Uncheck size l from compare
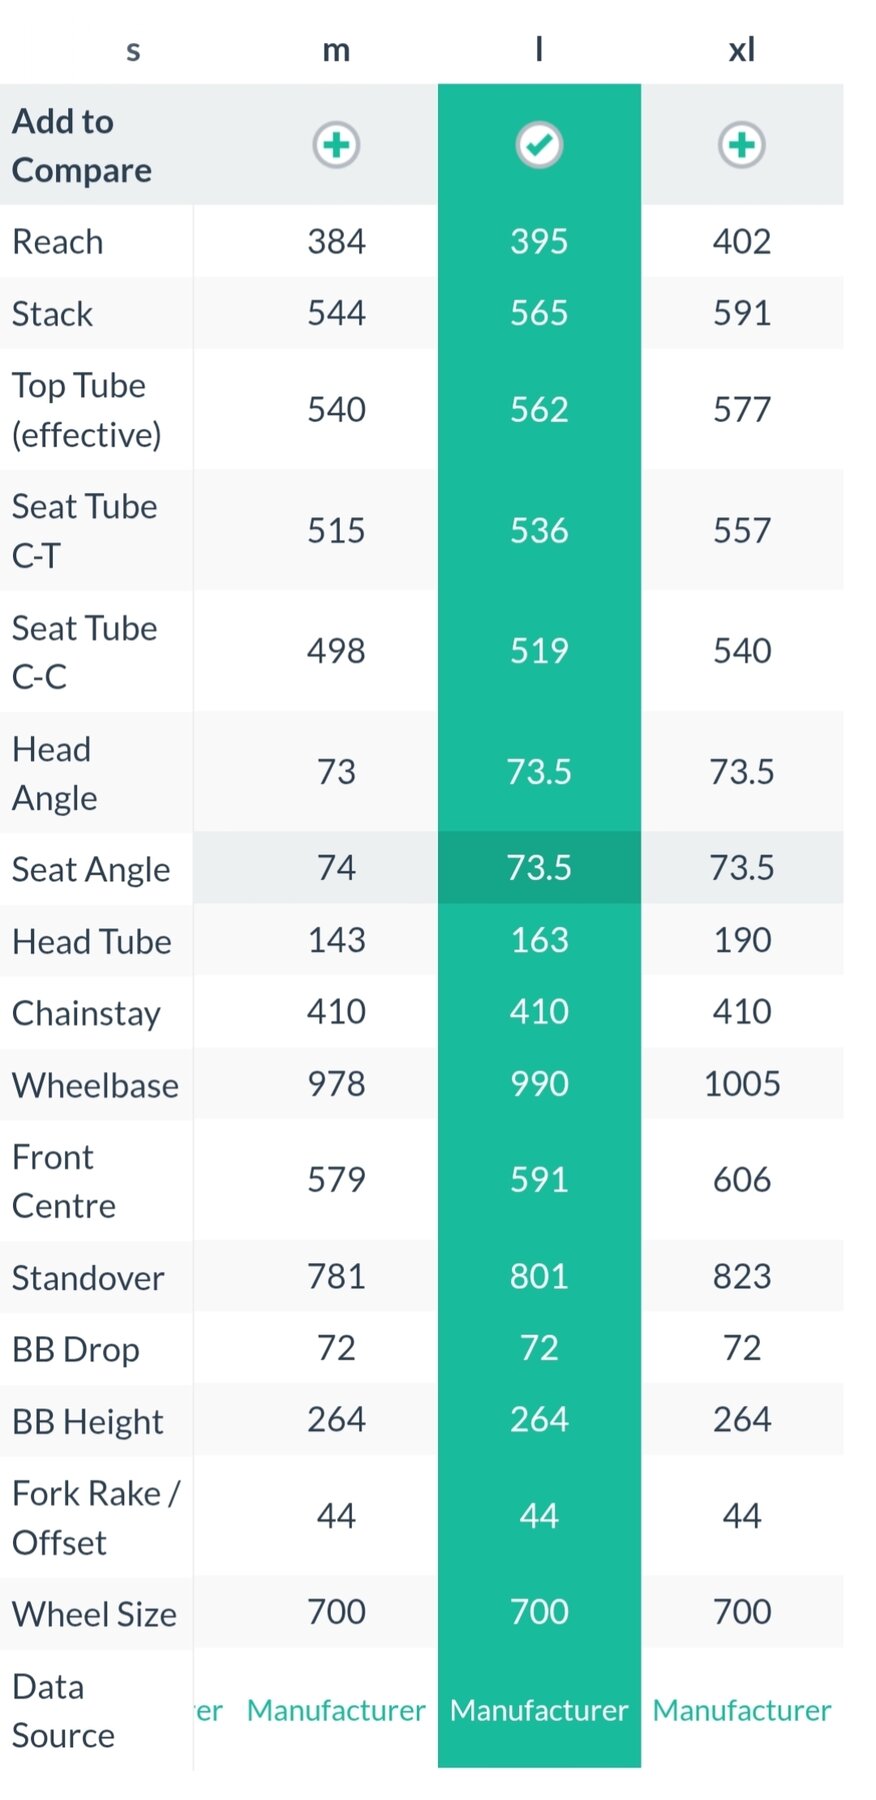This screenshot has width=876, height=1800. pyautogui.click(x=539, y=145)
